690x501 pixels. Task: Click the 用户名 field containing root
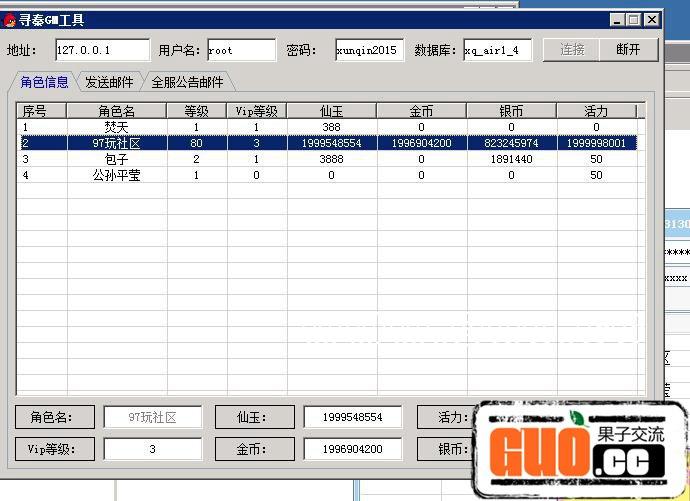(240, 50)
